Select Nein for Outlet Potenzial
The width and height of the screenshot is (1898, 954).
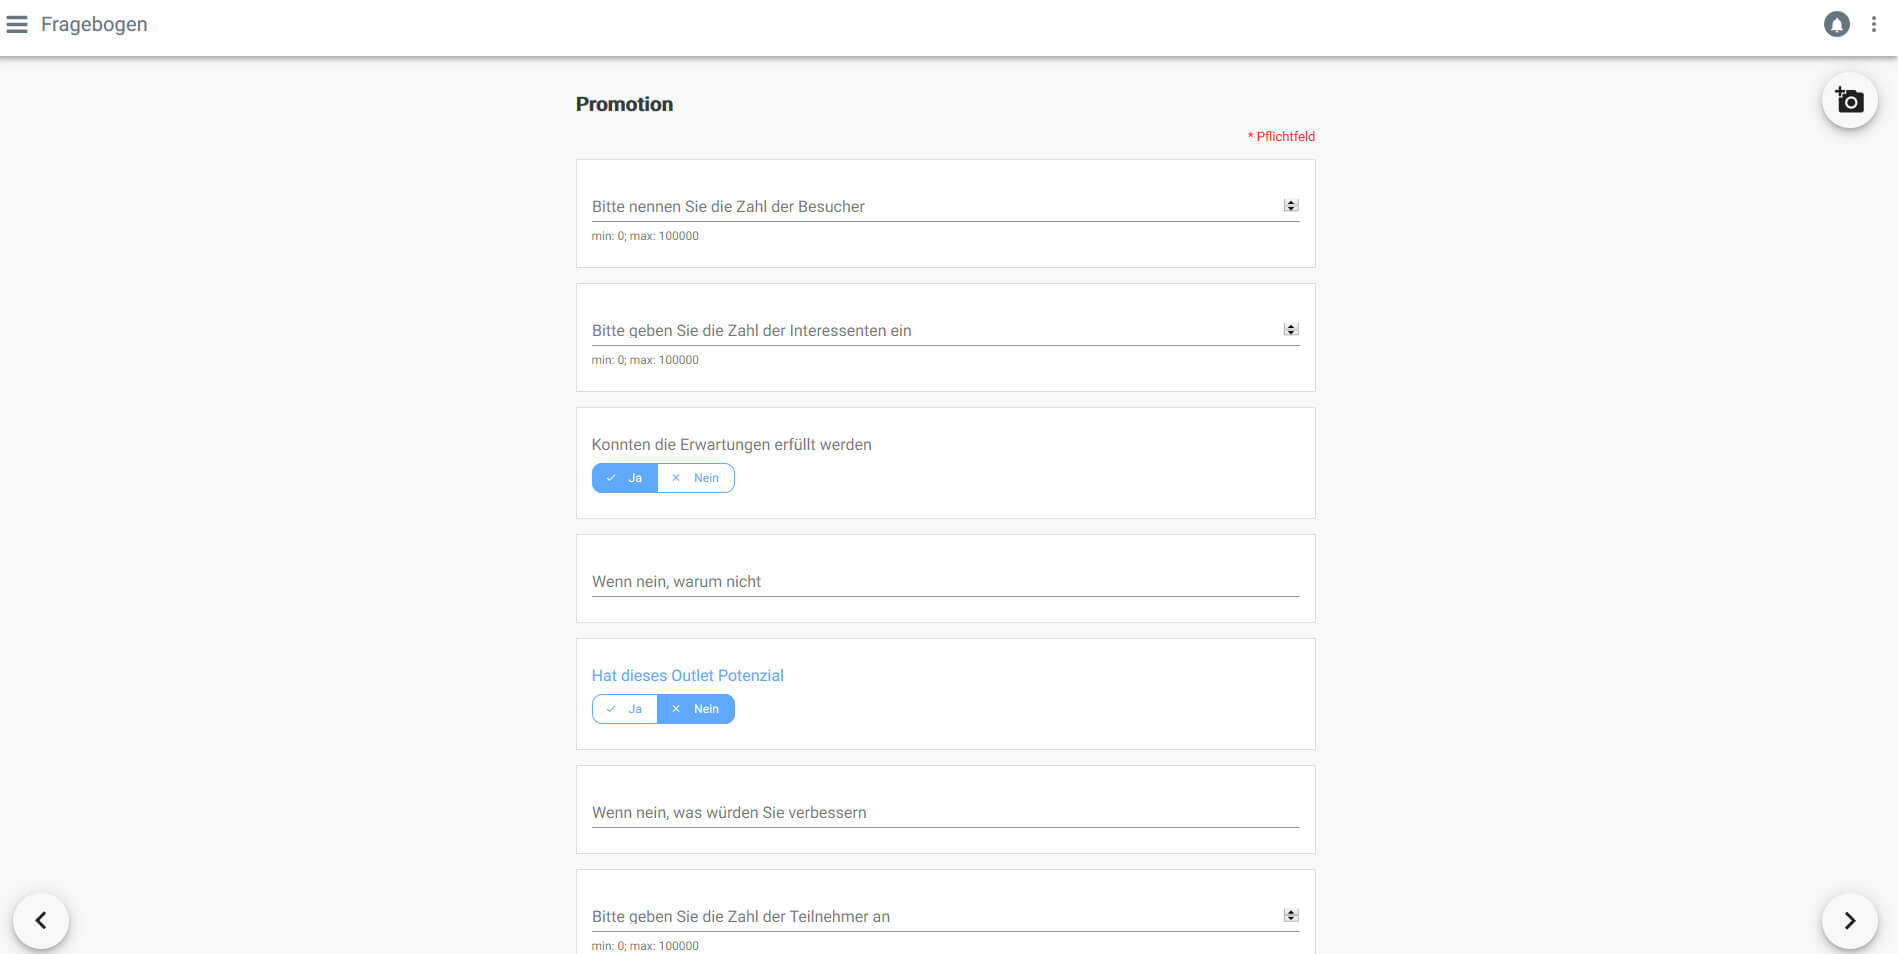pos(696,709)
